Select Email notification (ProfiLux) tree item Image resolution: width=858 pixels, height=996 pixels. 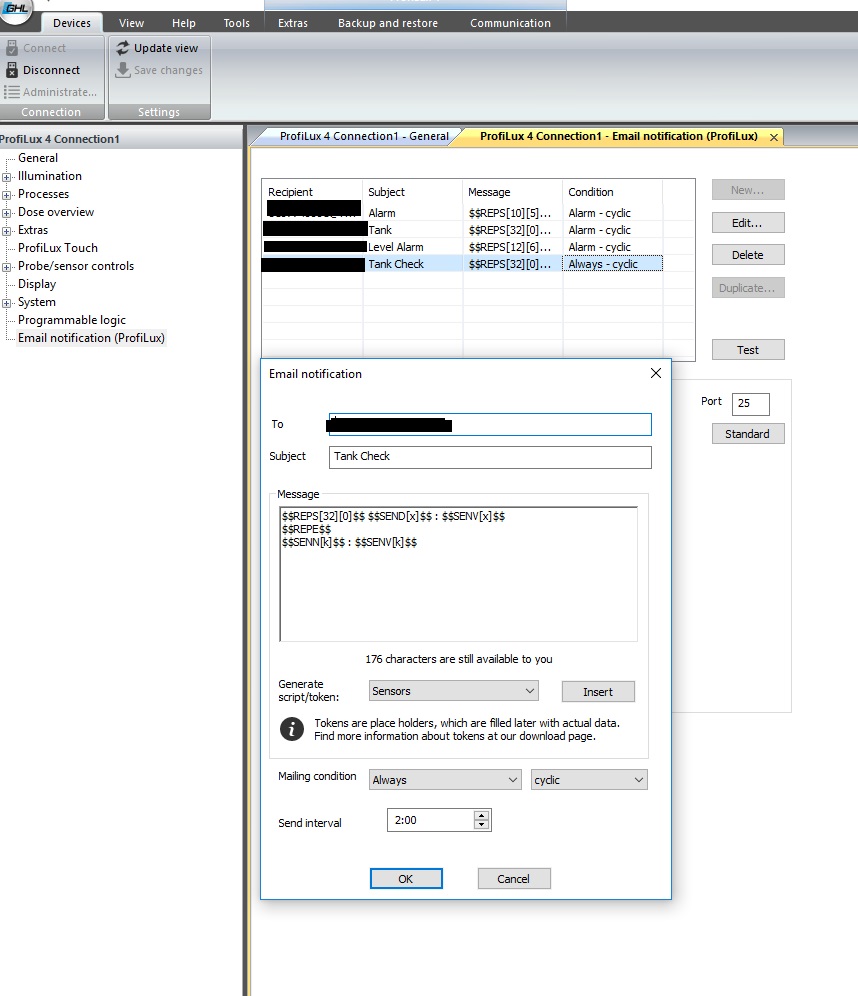click(x=91, y=338)
